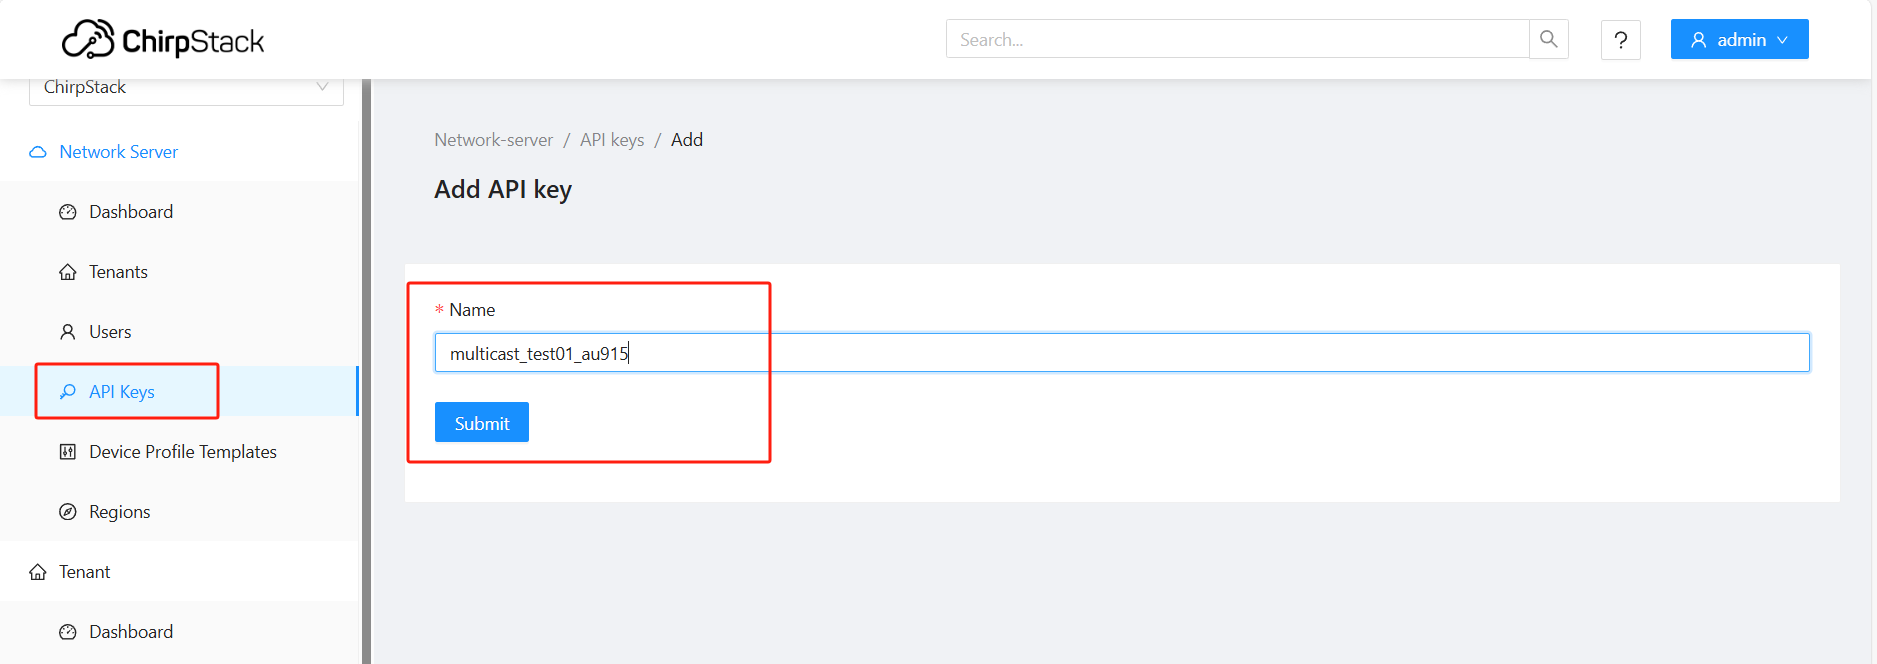
Task: Click the Regions compass icon
Action: click(x=68, y=512)
